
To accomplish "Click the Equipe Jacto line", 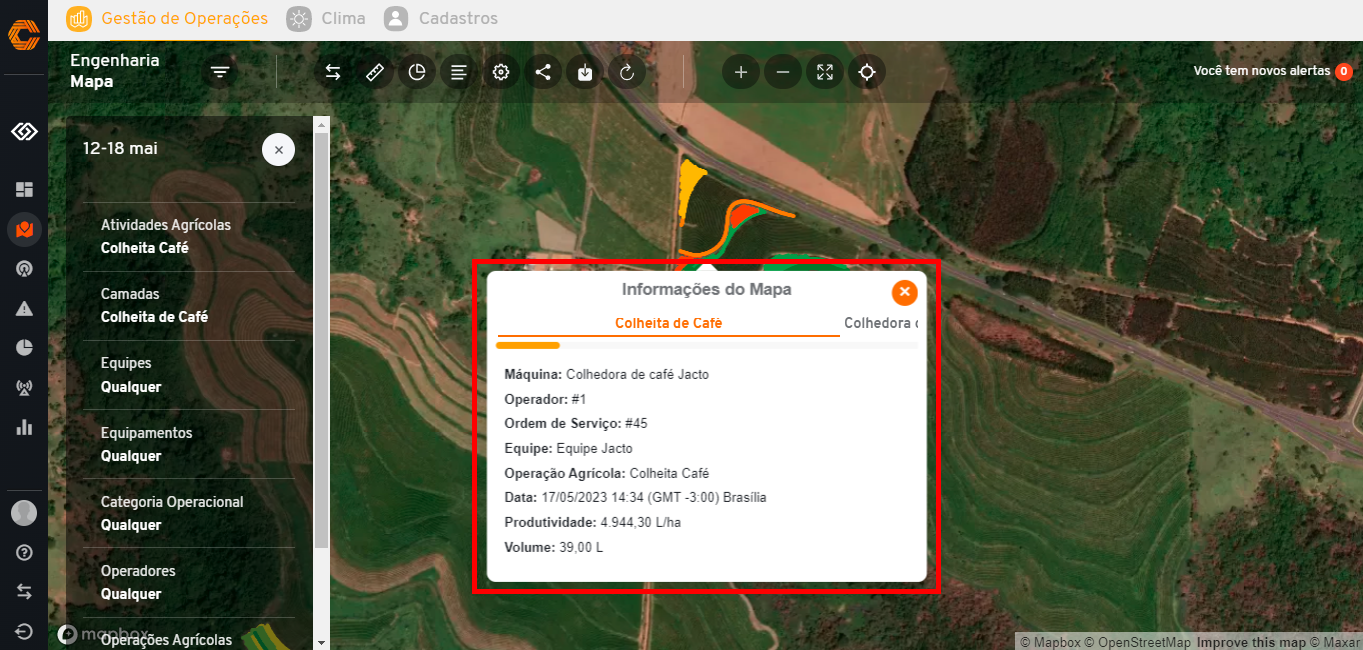I will pos(569,448).
